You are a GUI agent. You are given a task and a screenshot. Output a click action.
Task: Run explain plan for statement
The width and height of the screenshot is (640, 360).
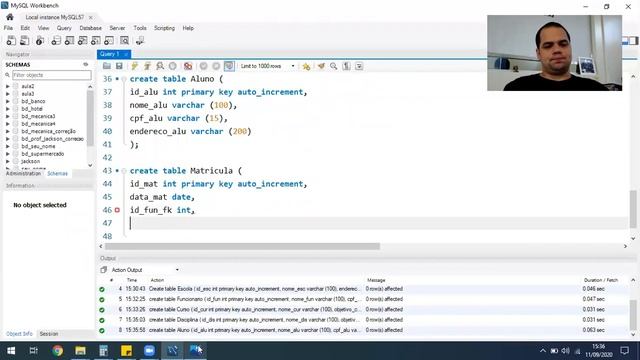click(160, 66)
